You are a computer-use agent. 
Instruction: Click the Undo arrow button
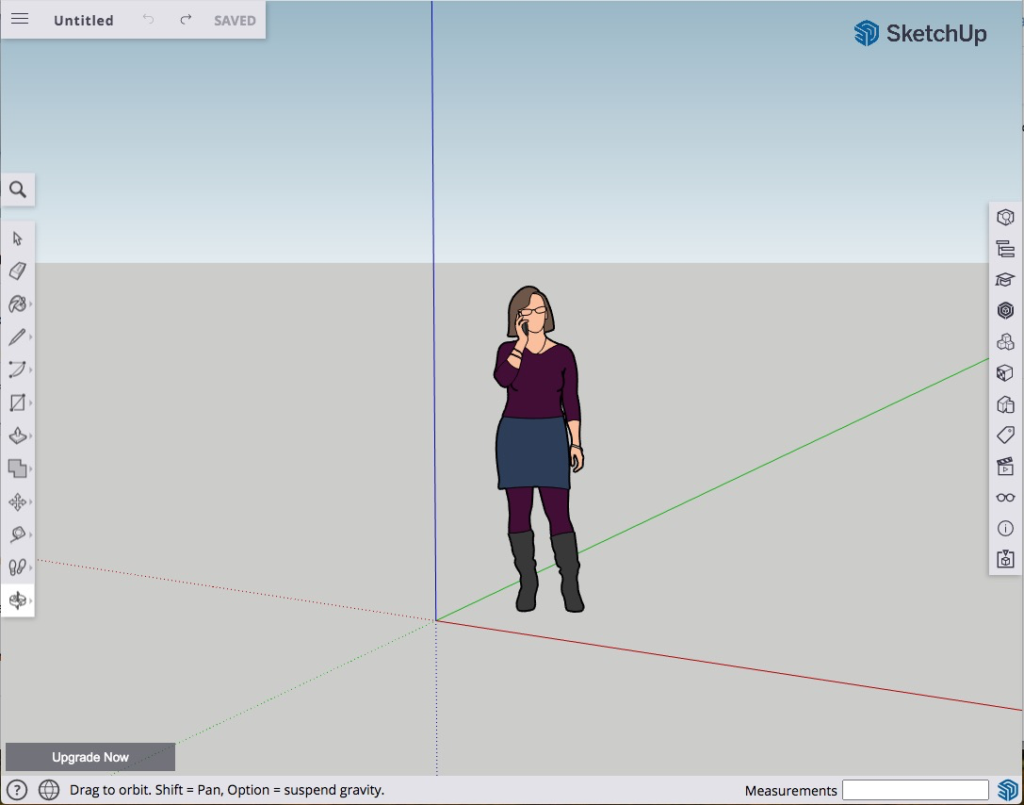(x=148, y=20)
